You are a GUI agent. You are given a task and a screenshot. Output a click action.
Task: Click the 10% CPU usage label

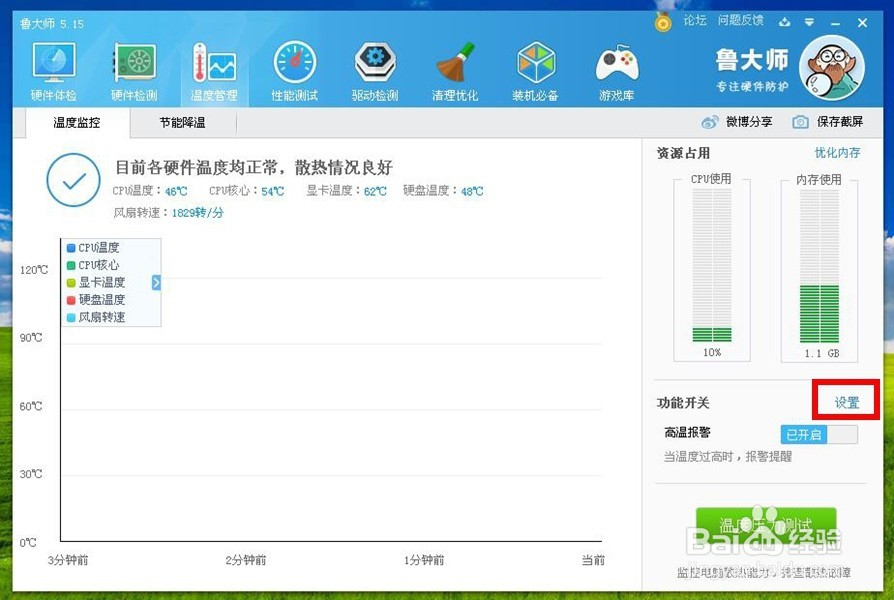pyautogui.click(x=712, y=352)
